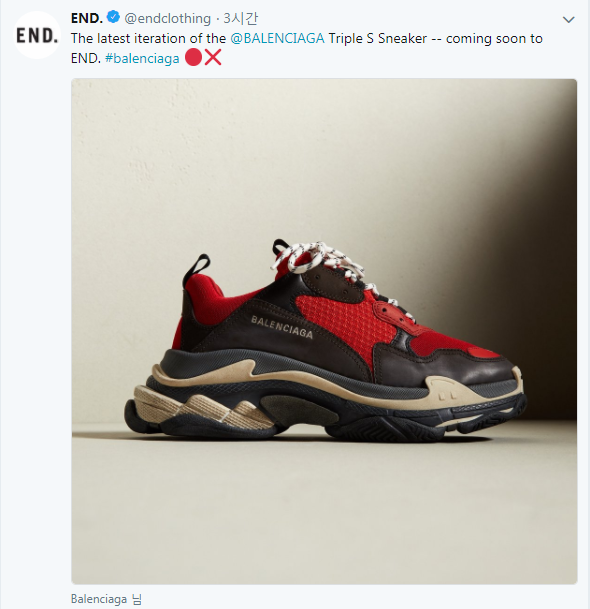Click the END. display name
This screenshot has height=609, width=590.
coord(87,18)
